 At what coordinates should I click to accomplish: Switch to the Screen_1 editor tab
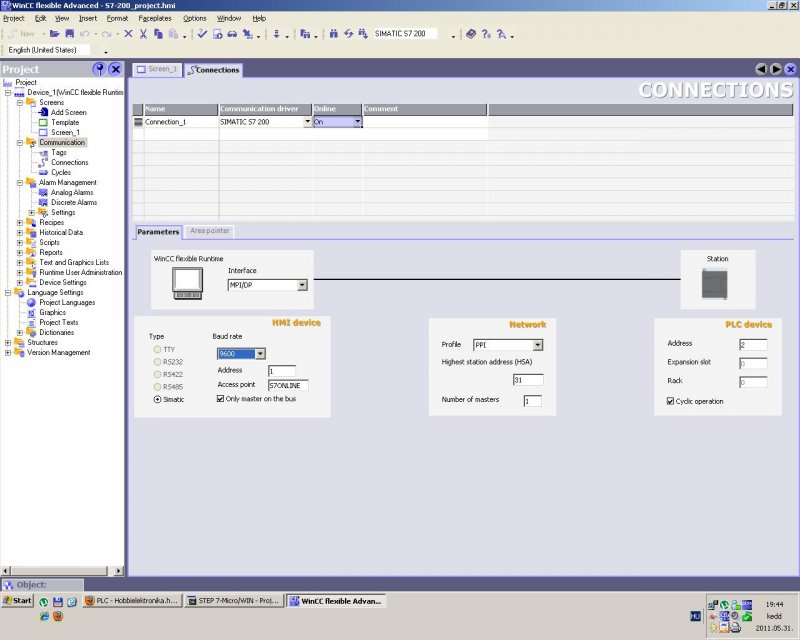(x=157, y=69)
